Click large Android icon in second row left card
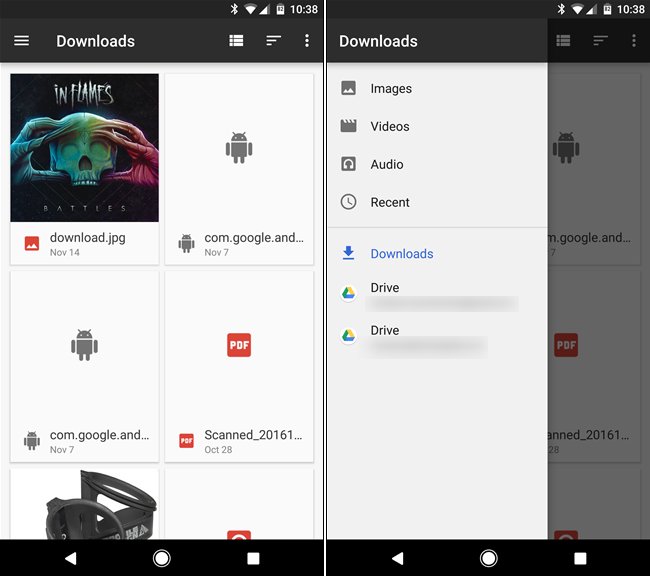 [x=85, y=345]
